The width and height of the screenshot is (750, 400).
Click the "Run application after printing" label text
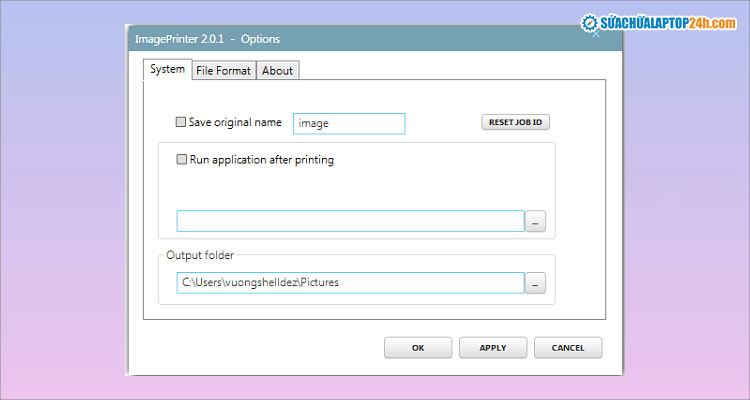click(262, 159)
